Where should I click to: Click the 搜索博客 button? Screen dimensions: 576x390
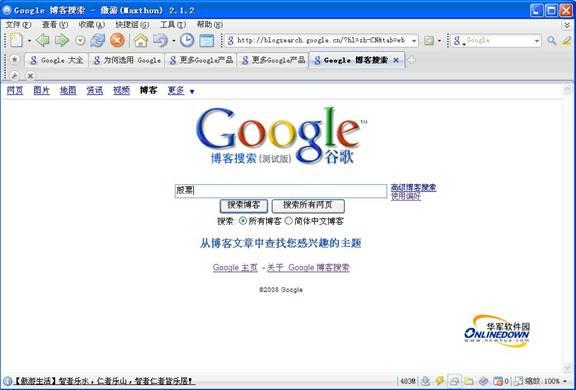coord(244,205)
